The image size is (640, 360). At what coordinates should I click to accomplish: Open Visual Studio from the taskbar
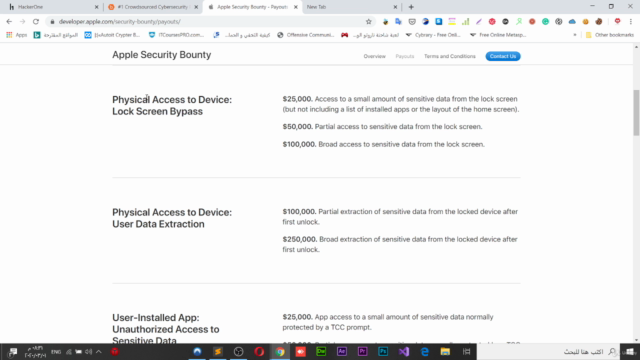pyautogui.click(x=404, y=352)
